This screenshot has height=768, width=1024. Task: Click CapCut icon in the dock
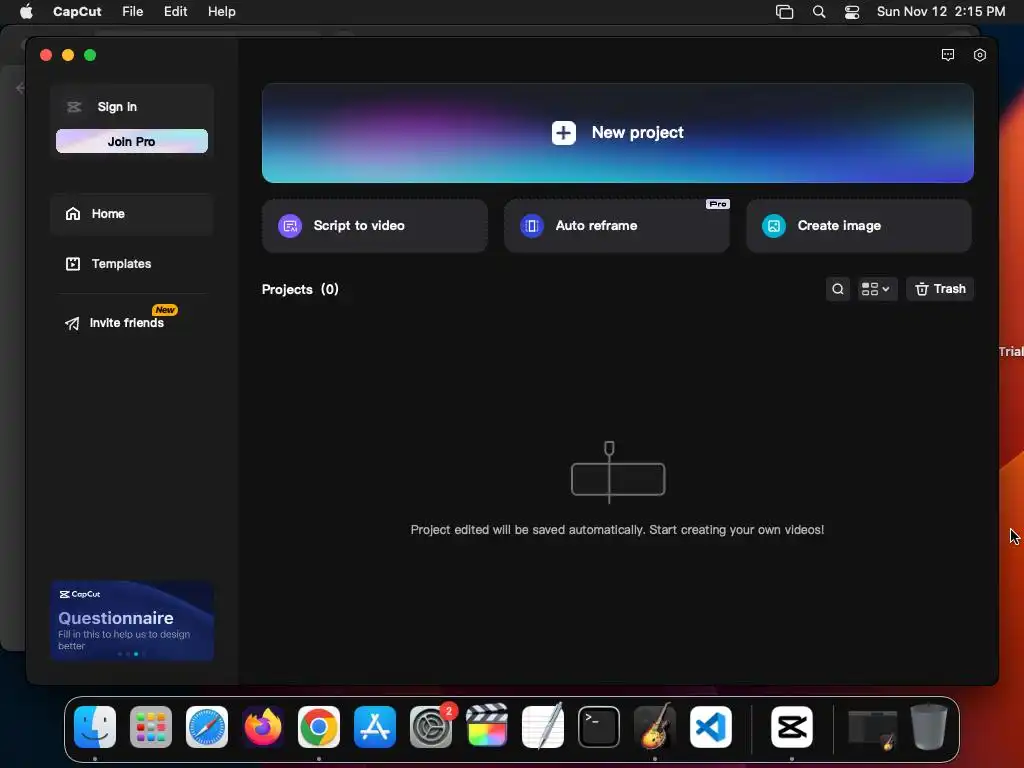coord(792,727)
